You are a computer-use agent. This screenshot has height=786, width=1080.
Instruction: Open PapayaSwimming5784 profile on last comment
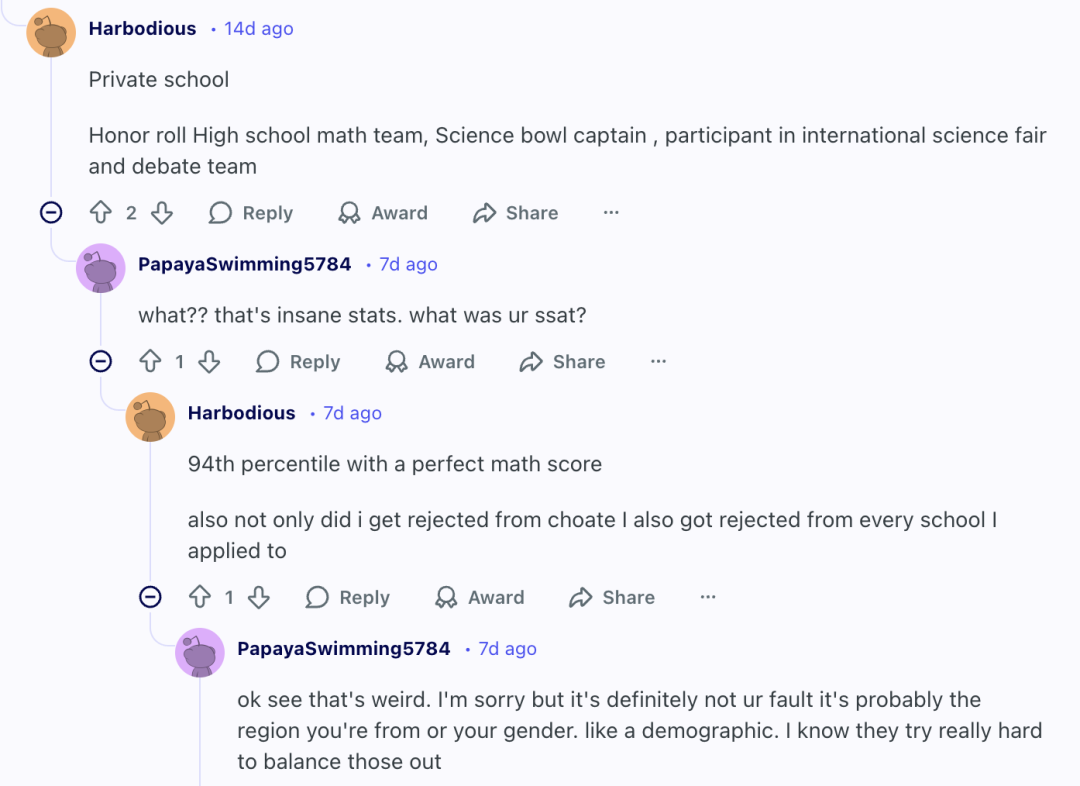pyautogui.click(x=343, y=649)
